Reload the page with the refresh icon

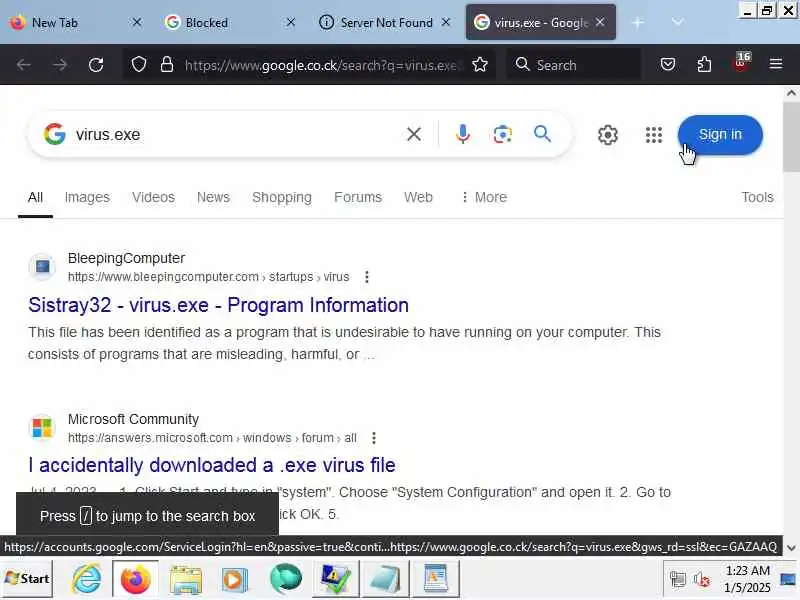[x=96, y=65]
